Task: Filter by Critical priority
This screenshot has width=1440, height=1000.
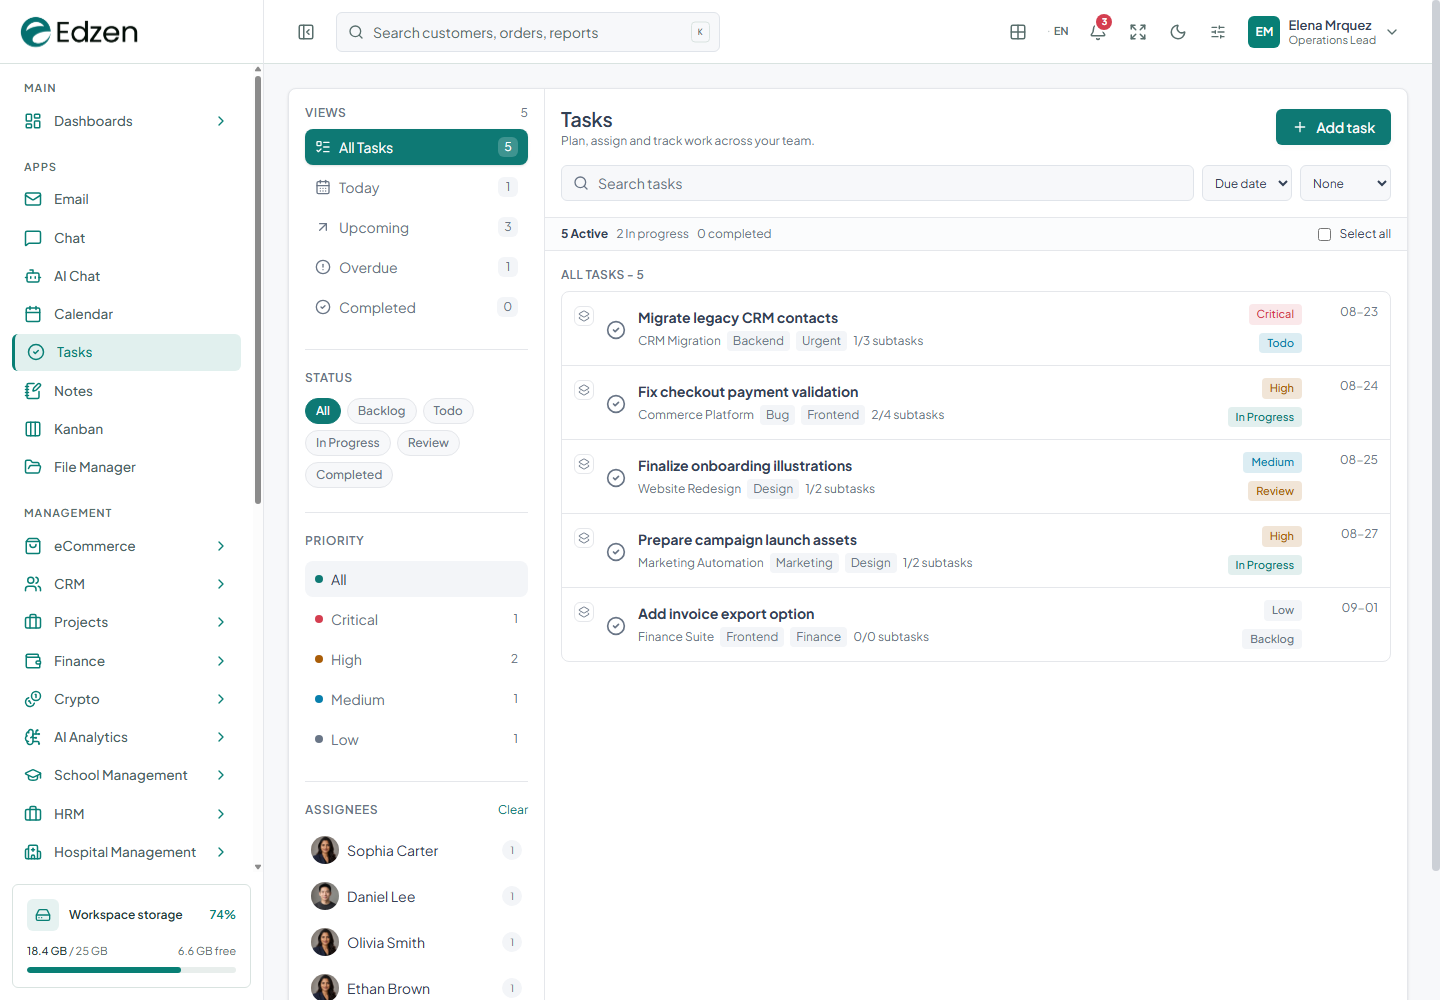Action: pos(416,620)
